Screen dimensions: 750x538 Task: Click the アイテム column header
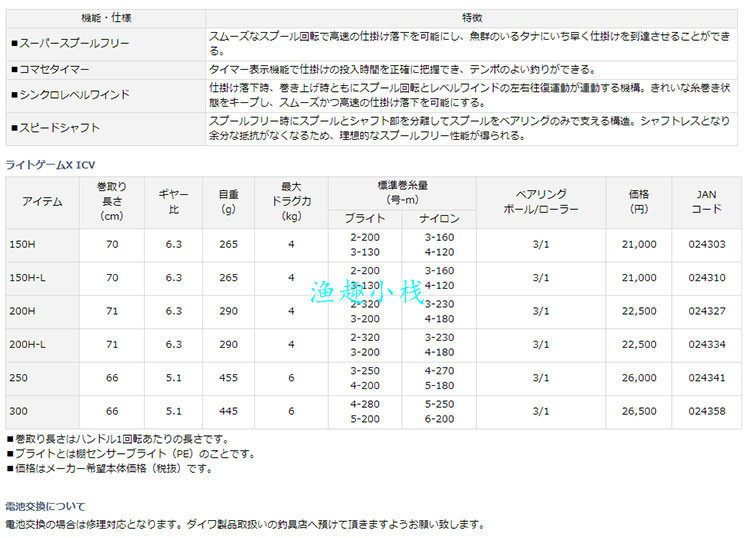[x=42, y=202]
